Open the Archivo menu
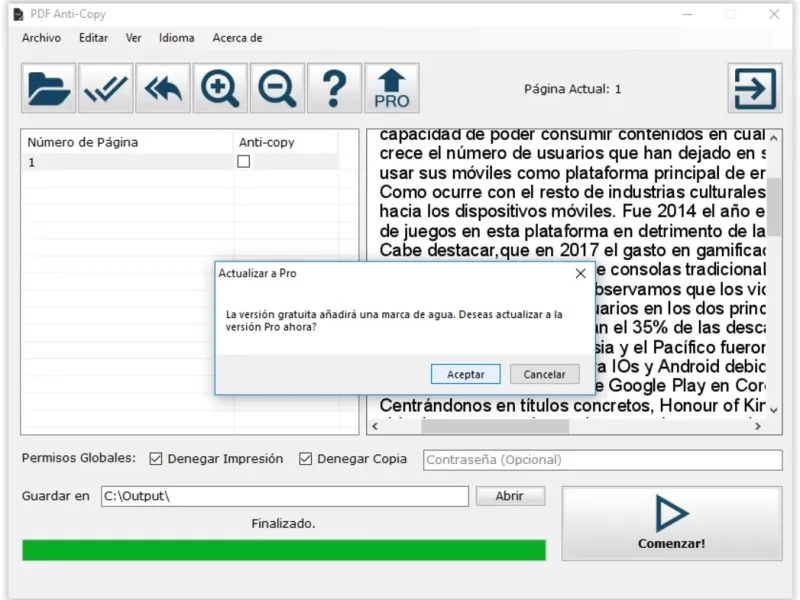Screen dimensions: 800x600 (x=41, y=38)
